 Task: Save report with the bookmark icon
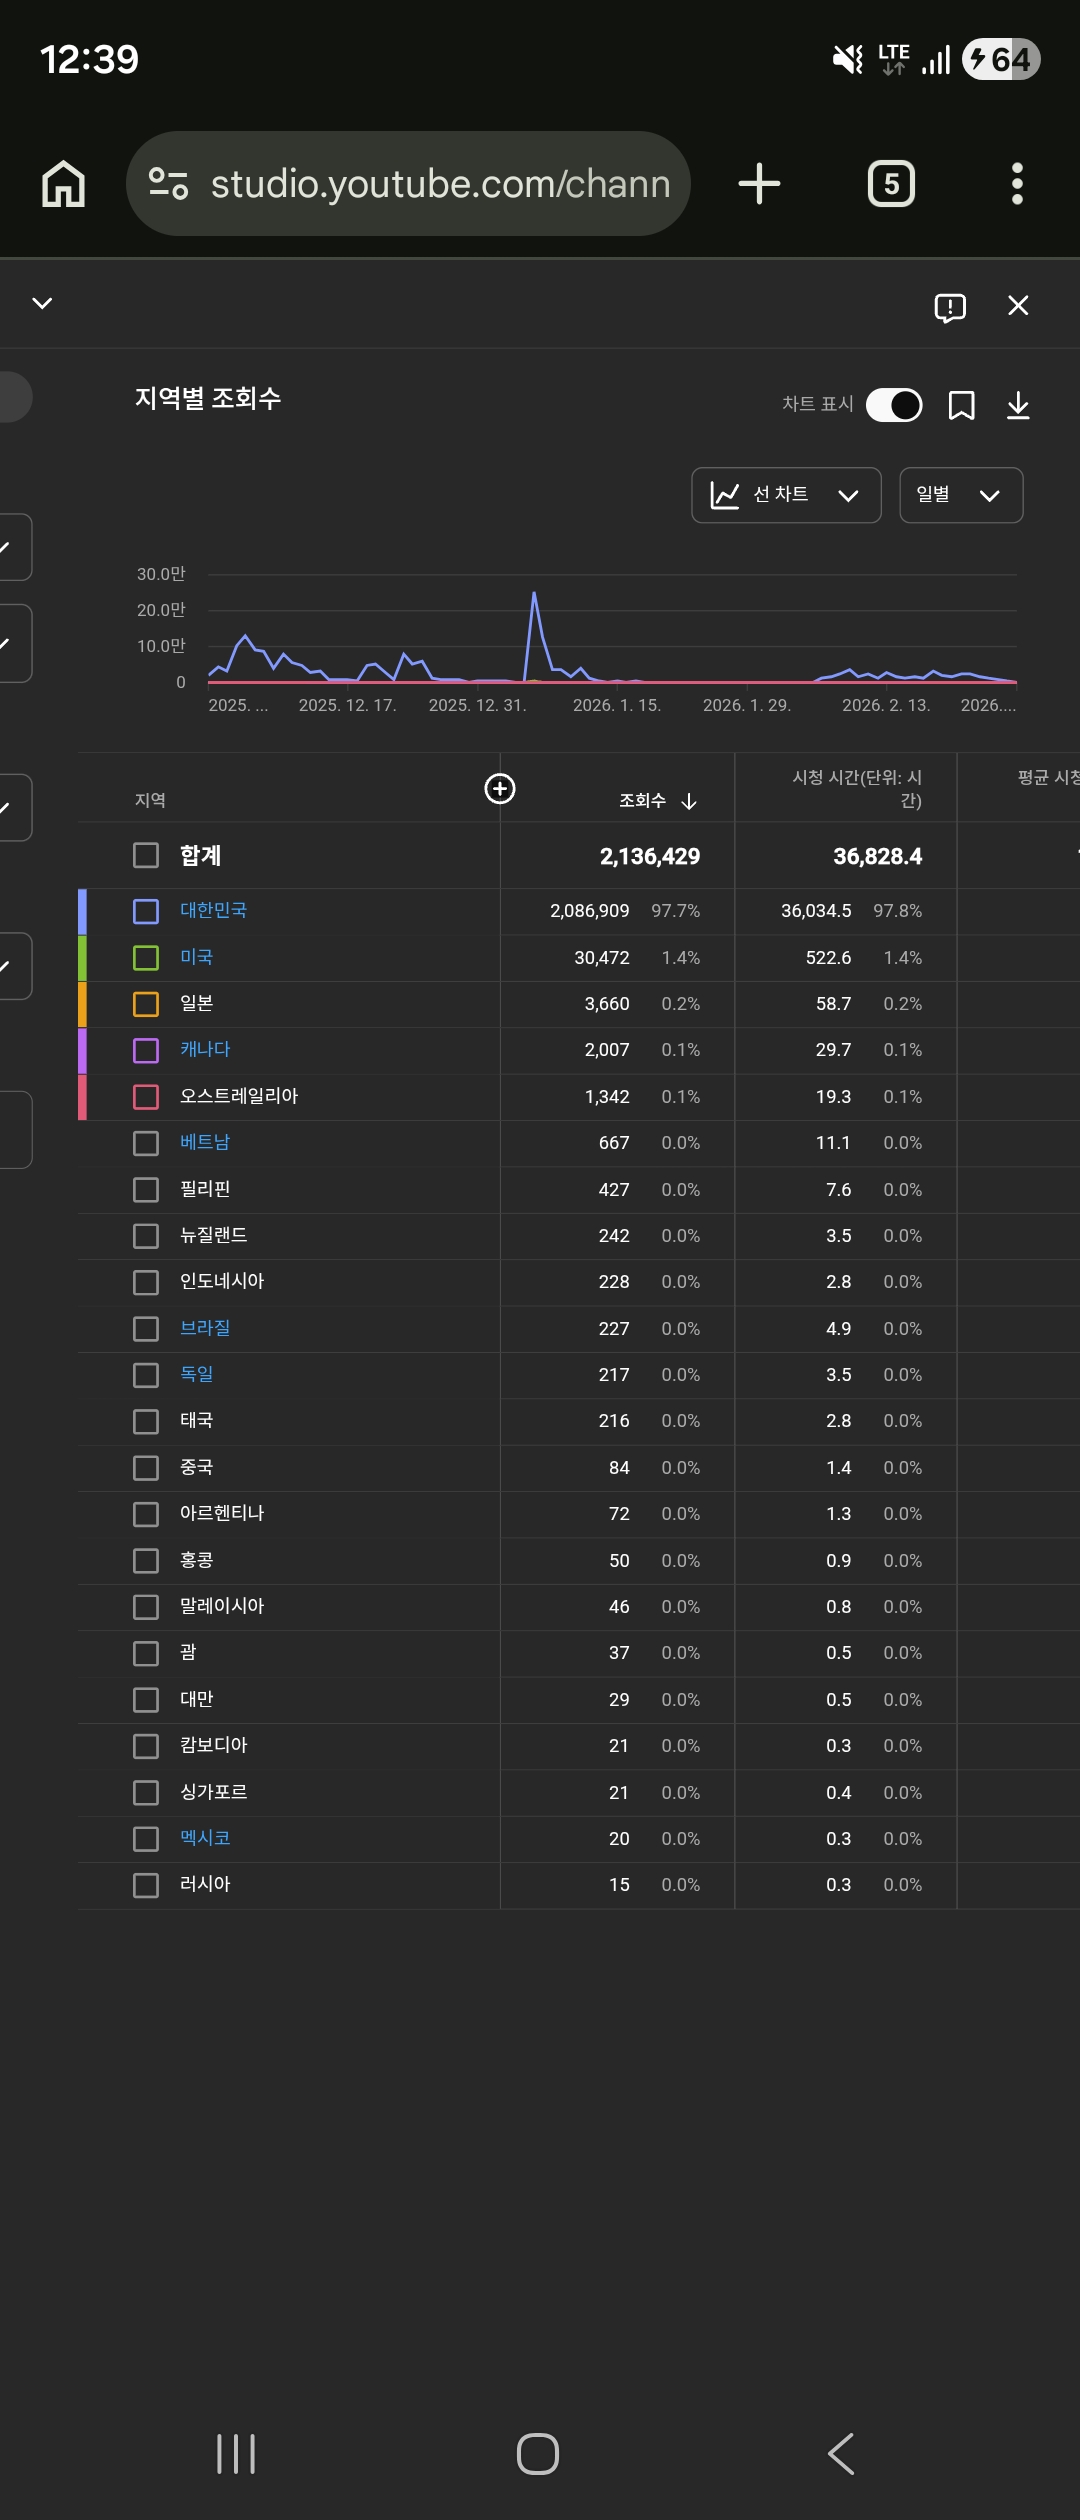pyautogui.click(x=961, y=405)
